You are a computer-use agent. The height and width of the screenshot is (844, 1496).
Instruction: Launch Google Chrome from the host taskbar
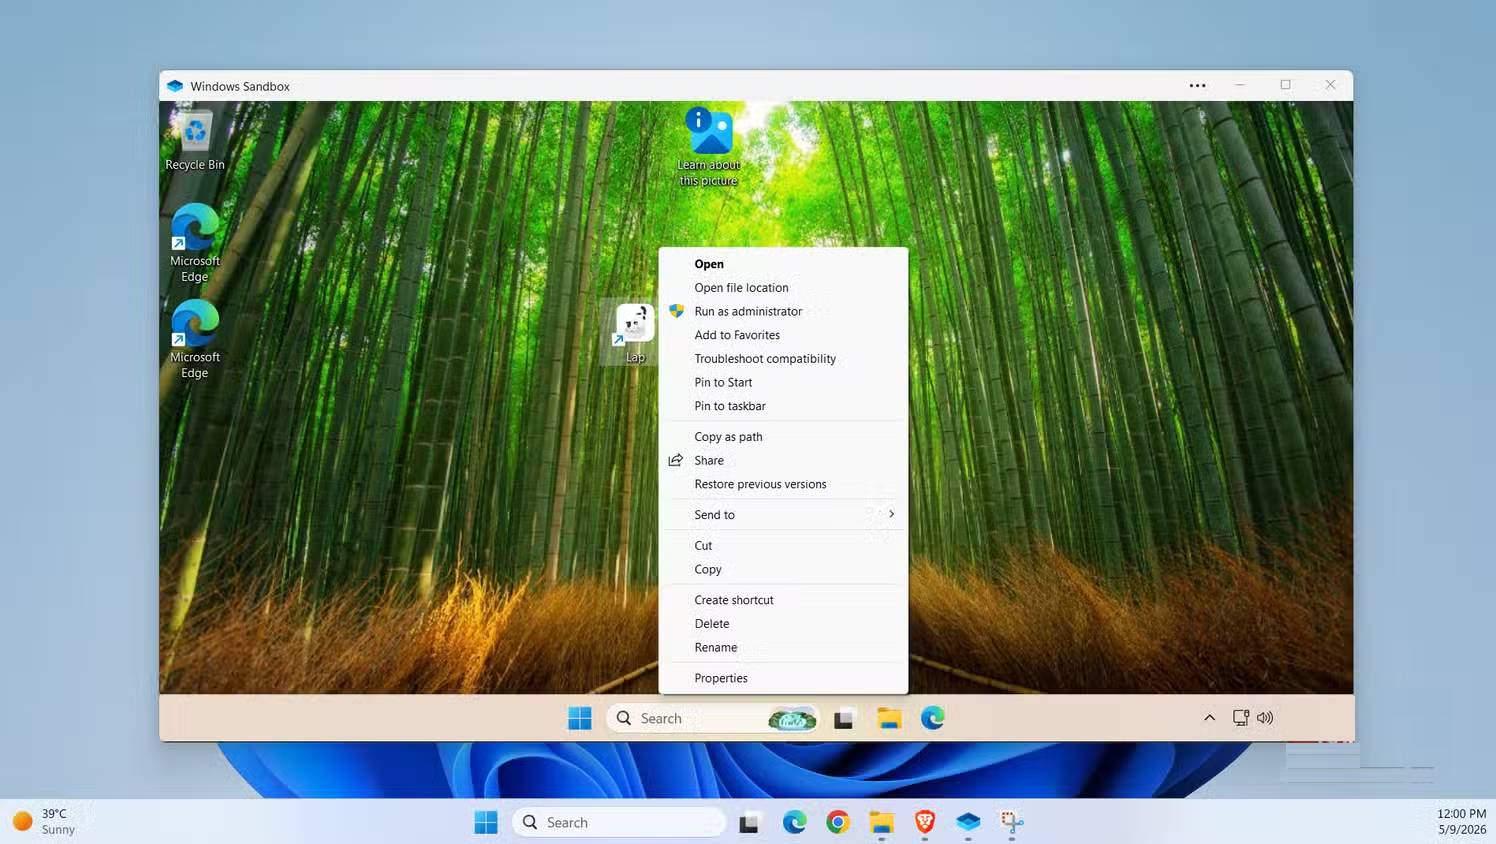pos(838,822)
